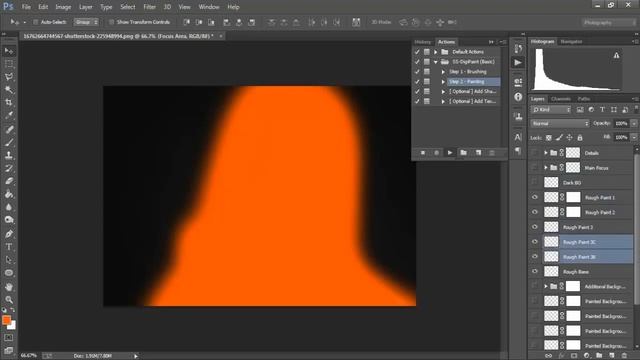Image resolution: width=640 pixels, height=360 pixels.
Task: Open the File menu
Action: 26,7
